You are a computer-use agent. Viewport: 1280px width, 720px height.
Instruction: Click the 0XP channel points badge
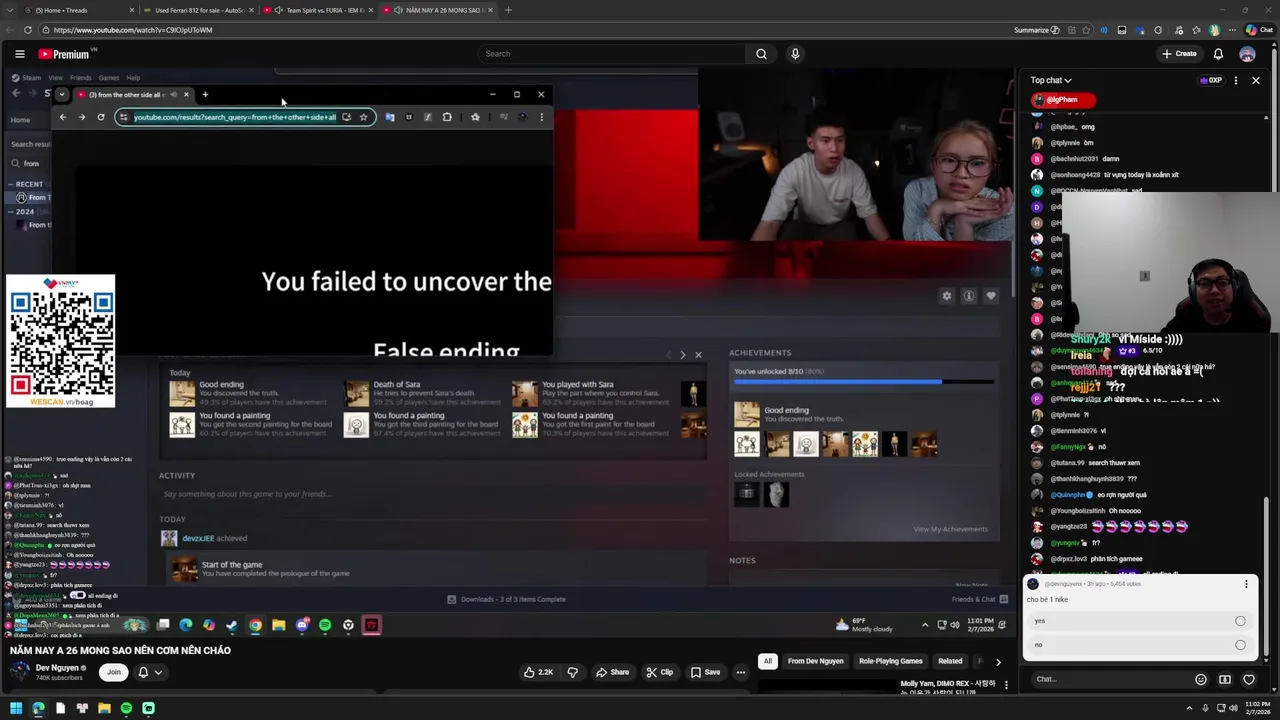[x=1211, y=80]
